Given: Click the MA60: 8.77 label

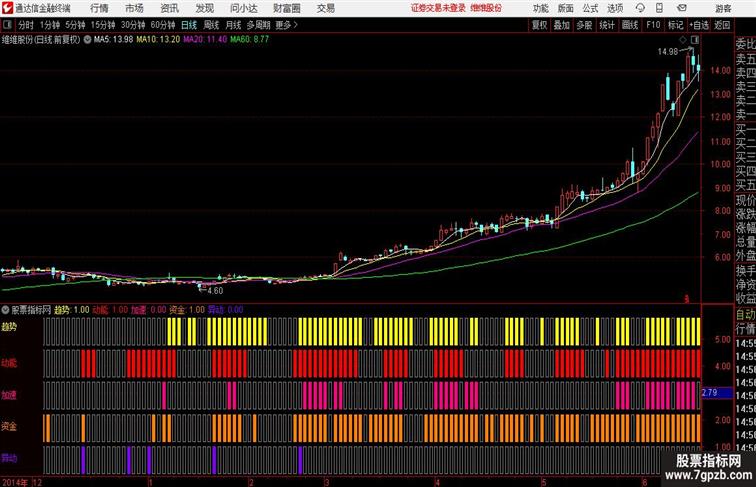Looking at the screenshot, I should click(x=249, y=40).
